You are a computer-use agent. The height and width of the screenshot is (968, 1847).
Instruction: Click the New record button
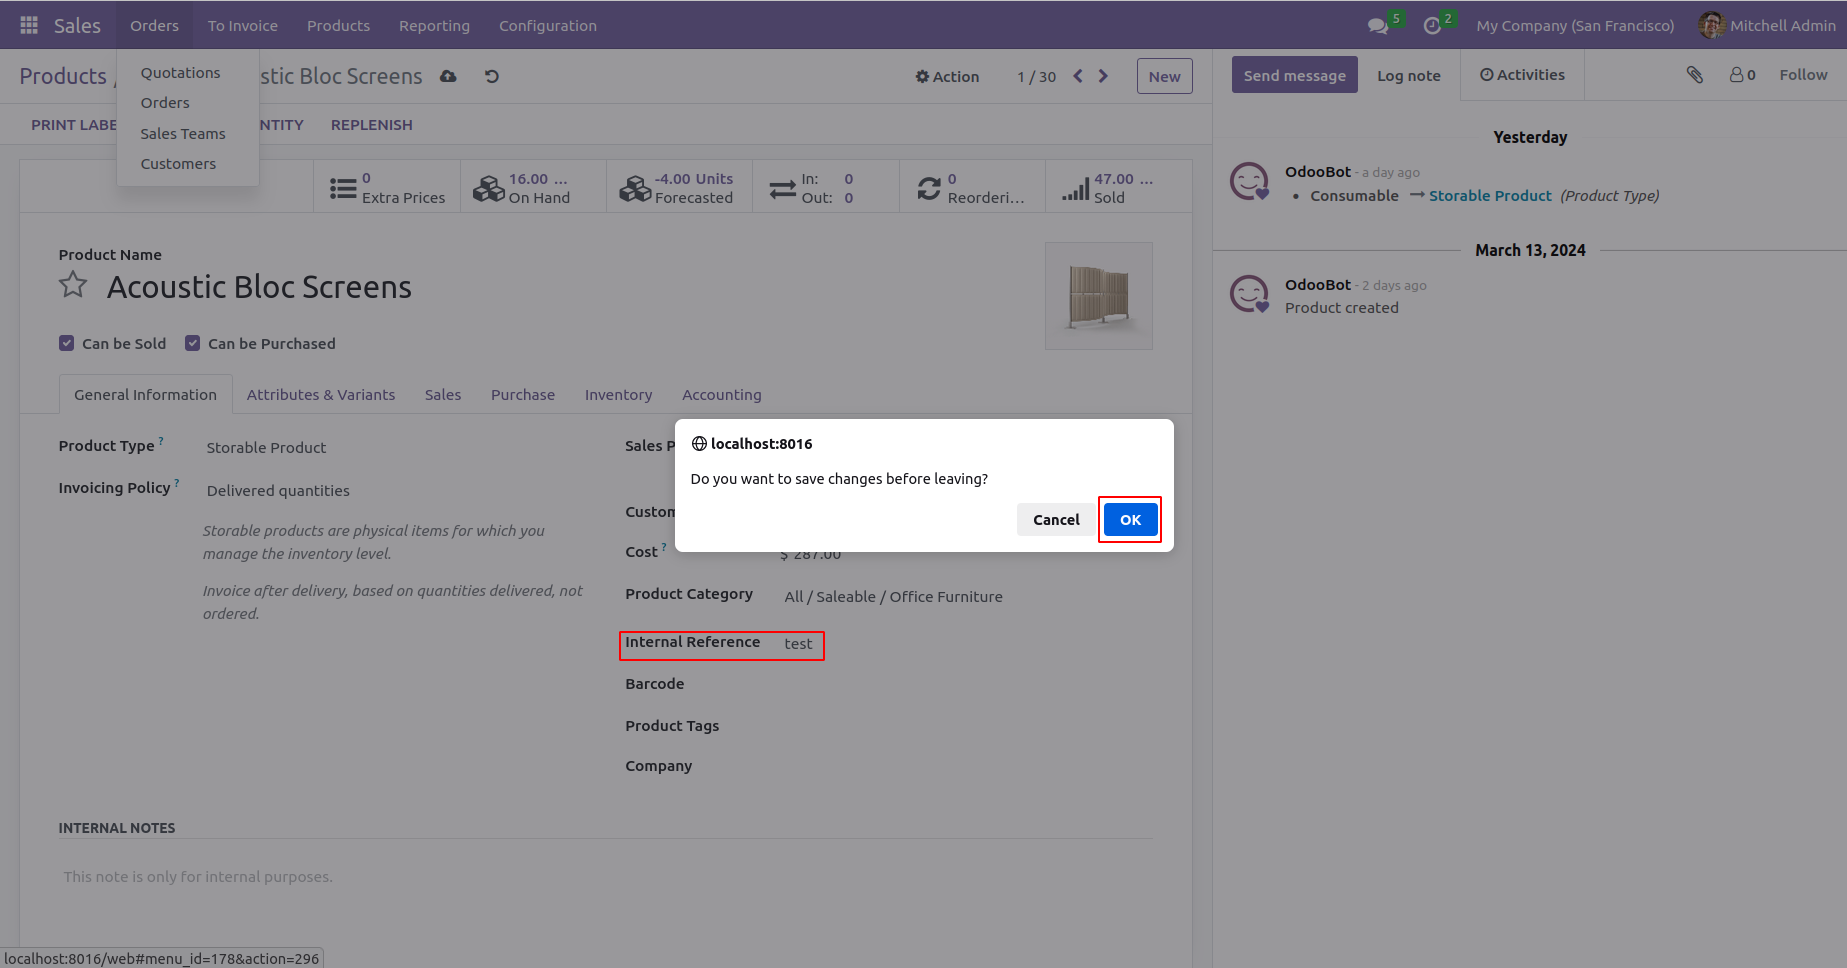(x=1165, y=77)
